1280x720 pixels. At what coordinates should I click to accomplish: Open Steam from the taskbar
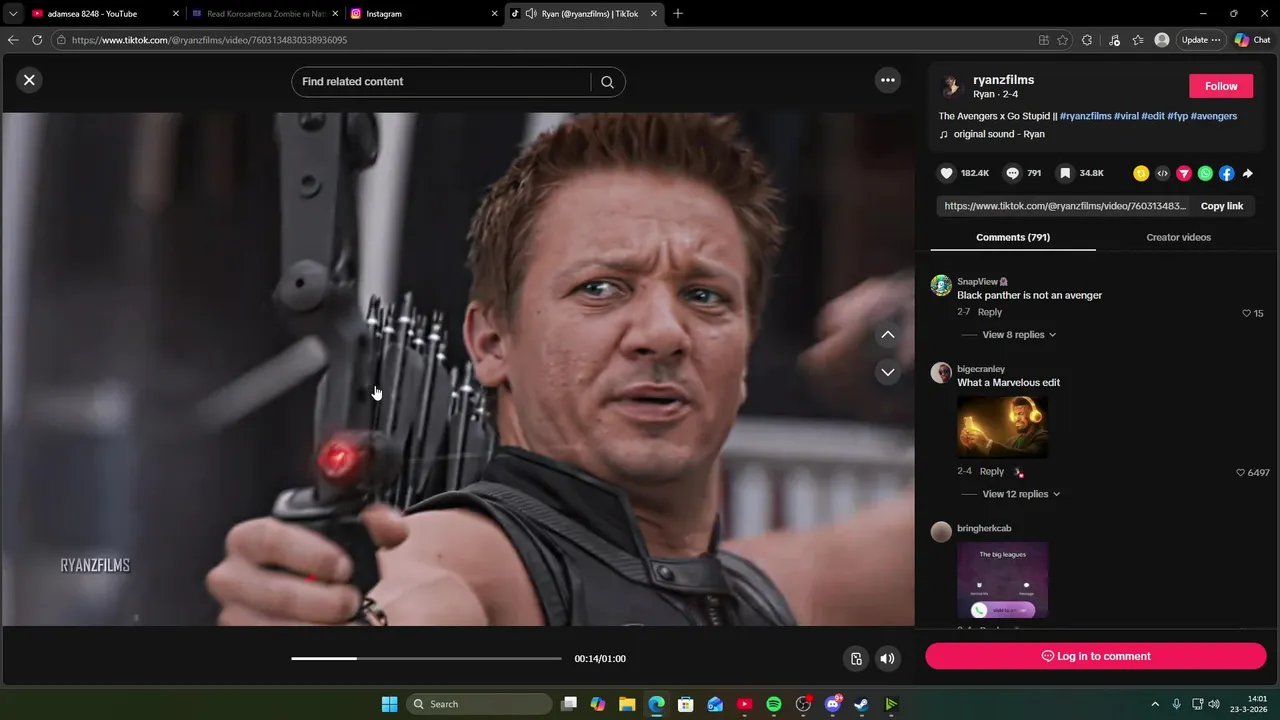pos(861,704)
